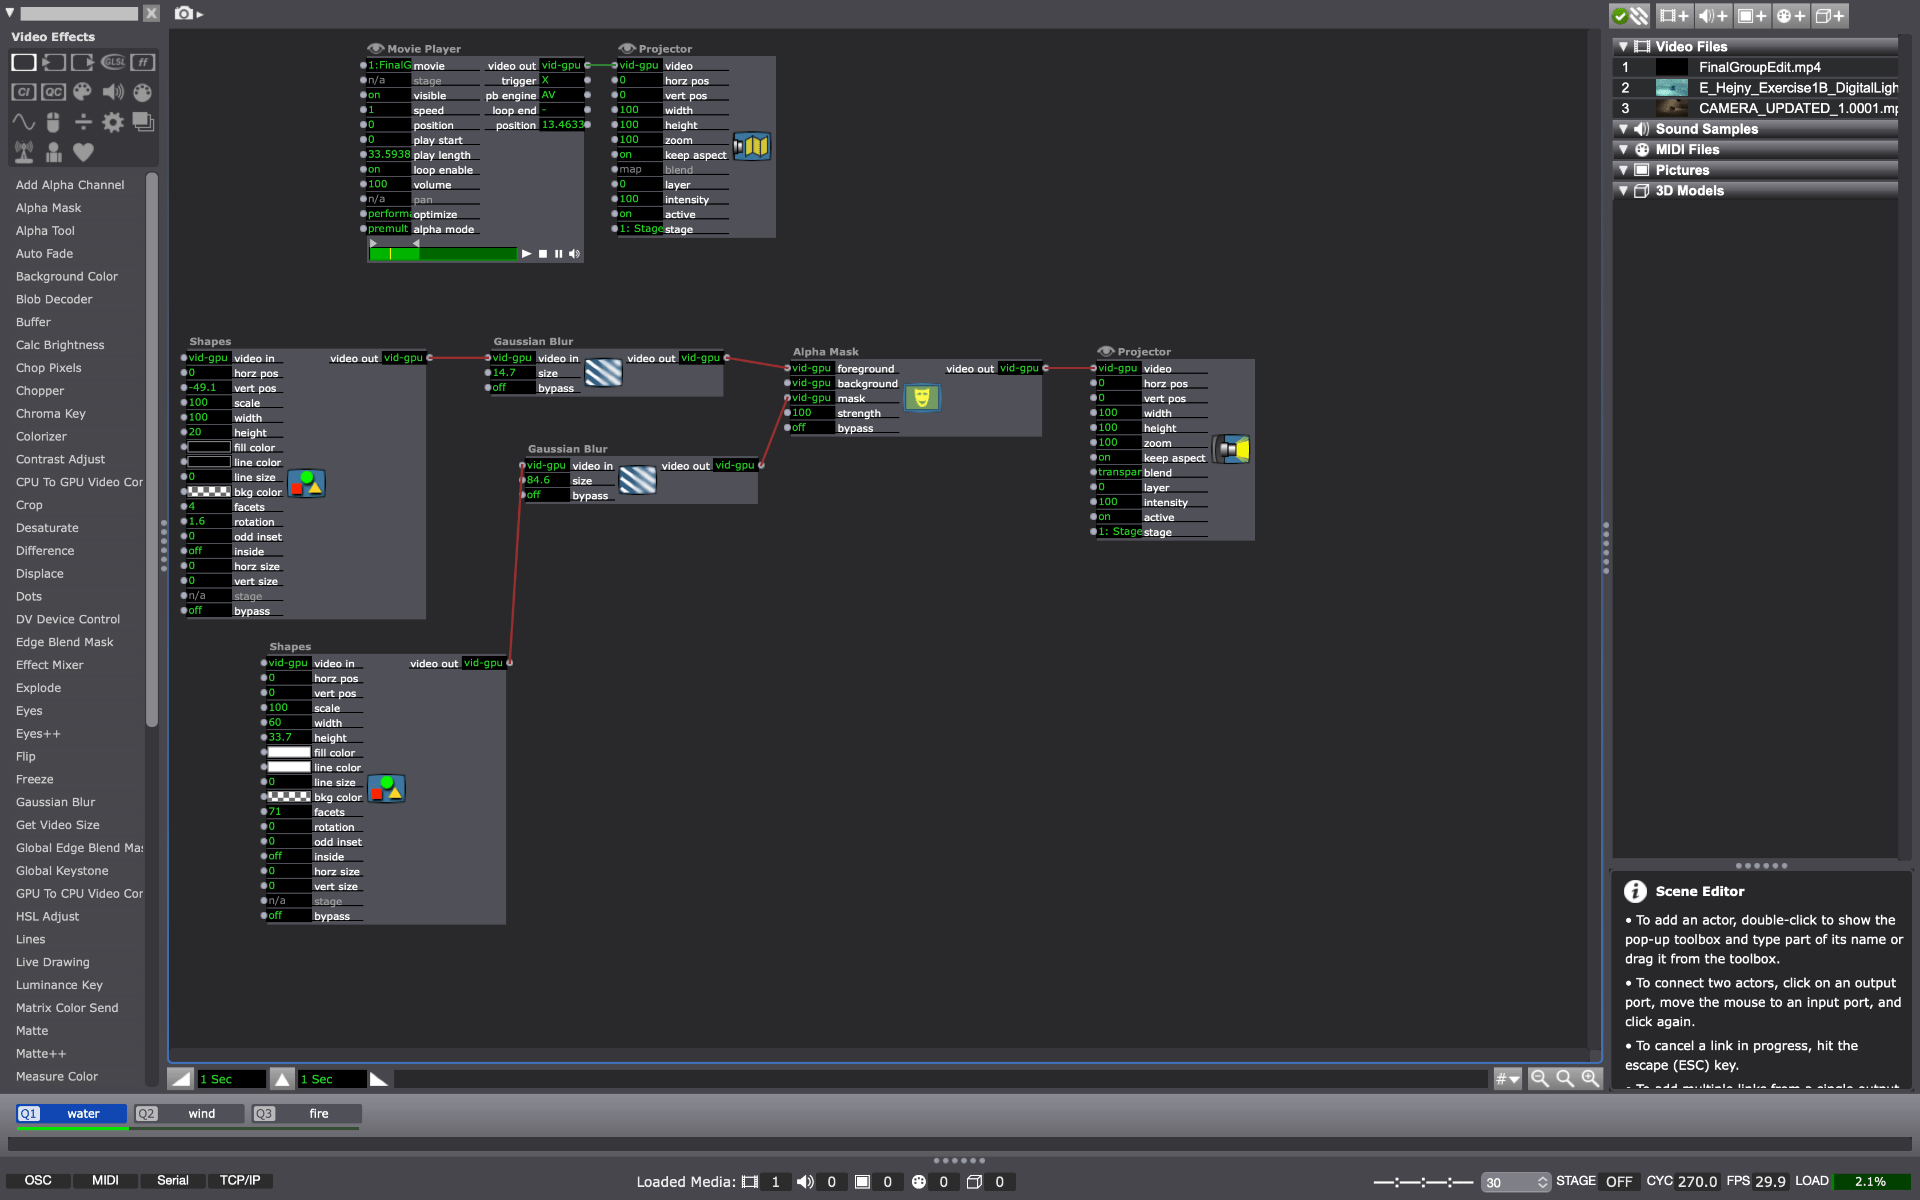Viewport: 1920px width, 1200px height.
Task: Toggle the Movie Player actor eye icon
Action: (376, 48)
